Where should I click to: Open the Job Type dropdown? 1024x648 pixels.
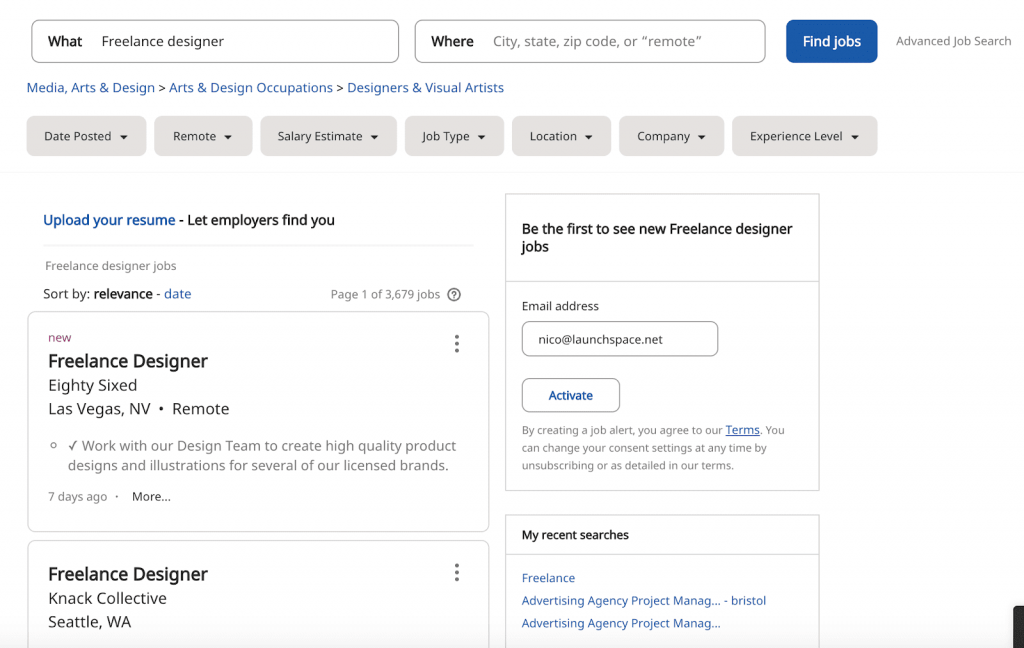point(454,136)
